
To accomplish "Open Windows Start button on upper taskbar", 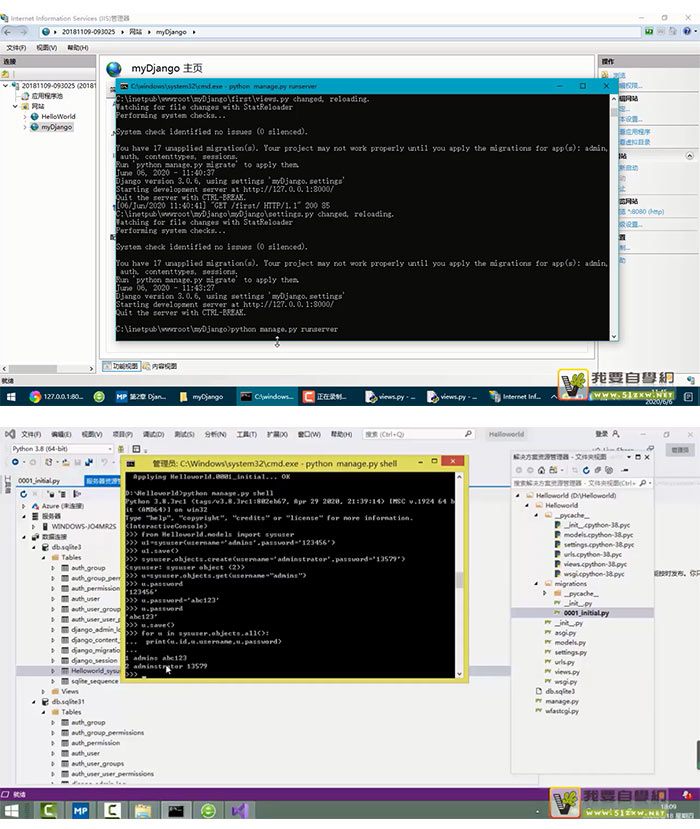I will [11, 397].
